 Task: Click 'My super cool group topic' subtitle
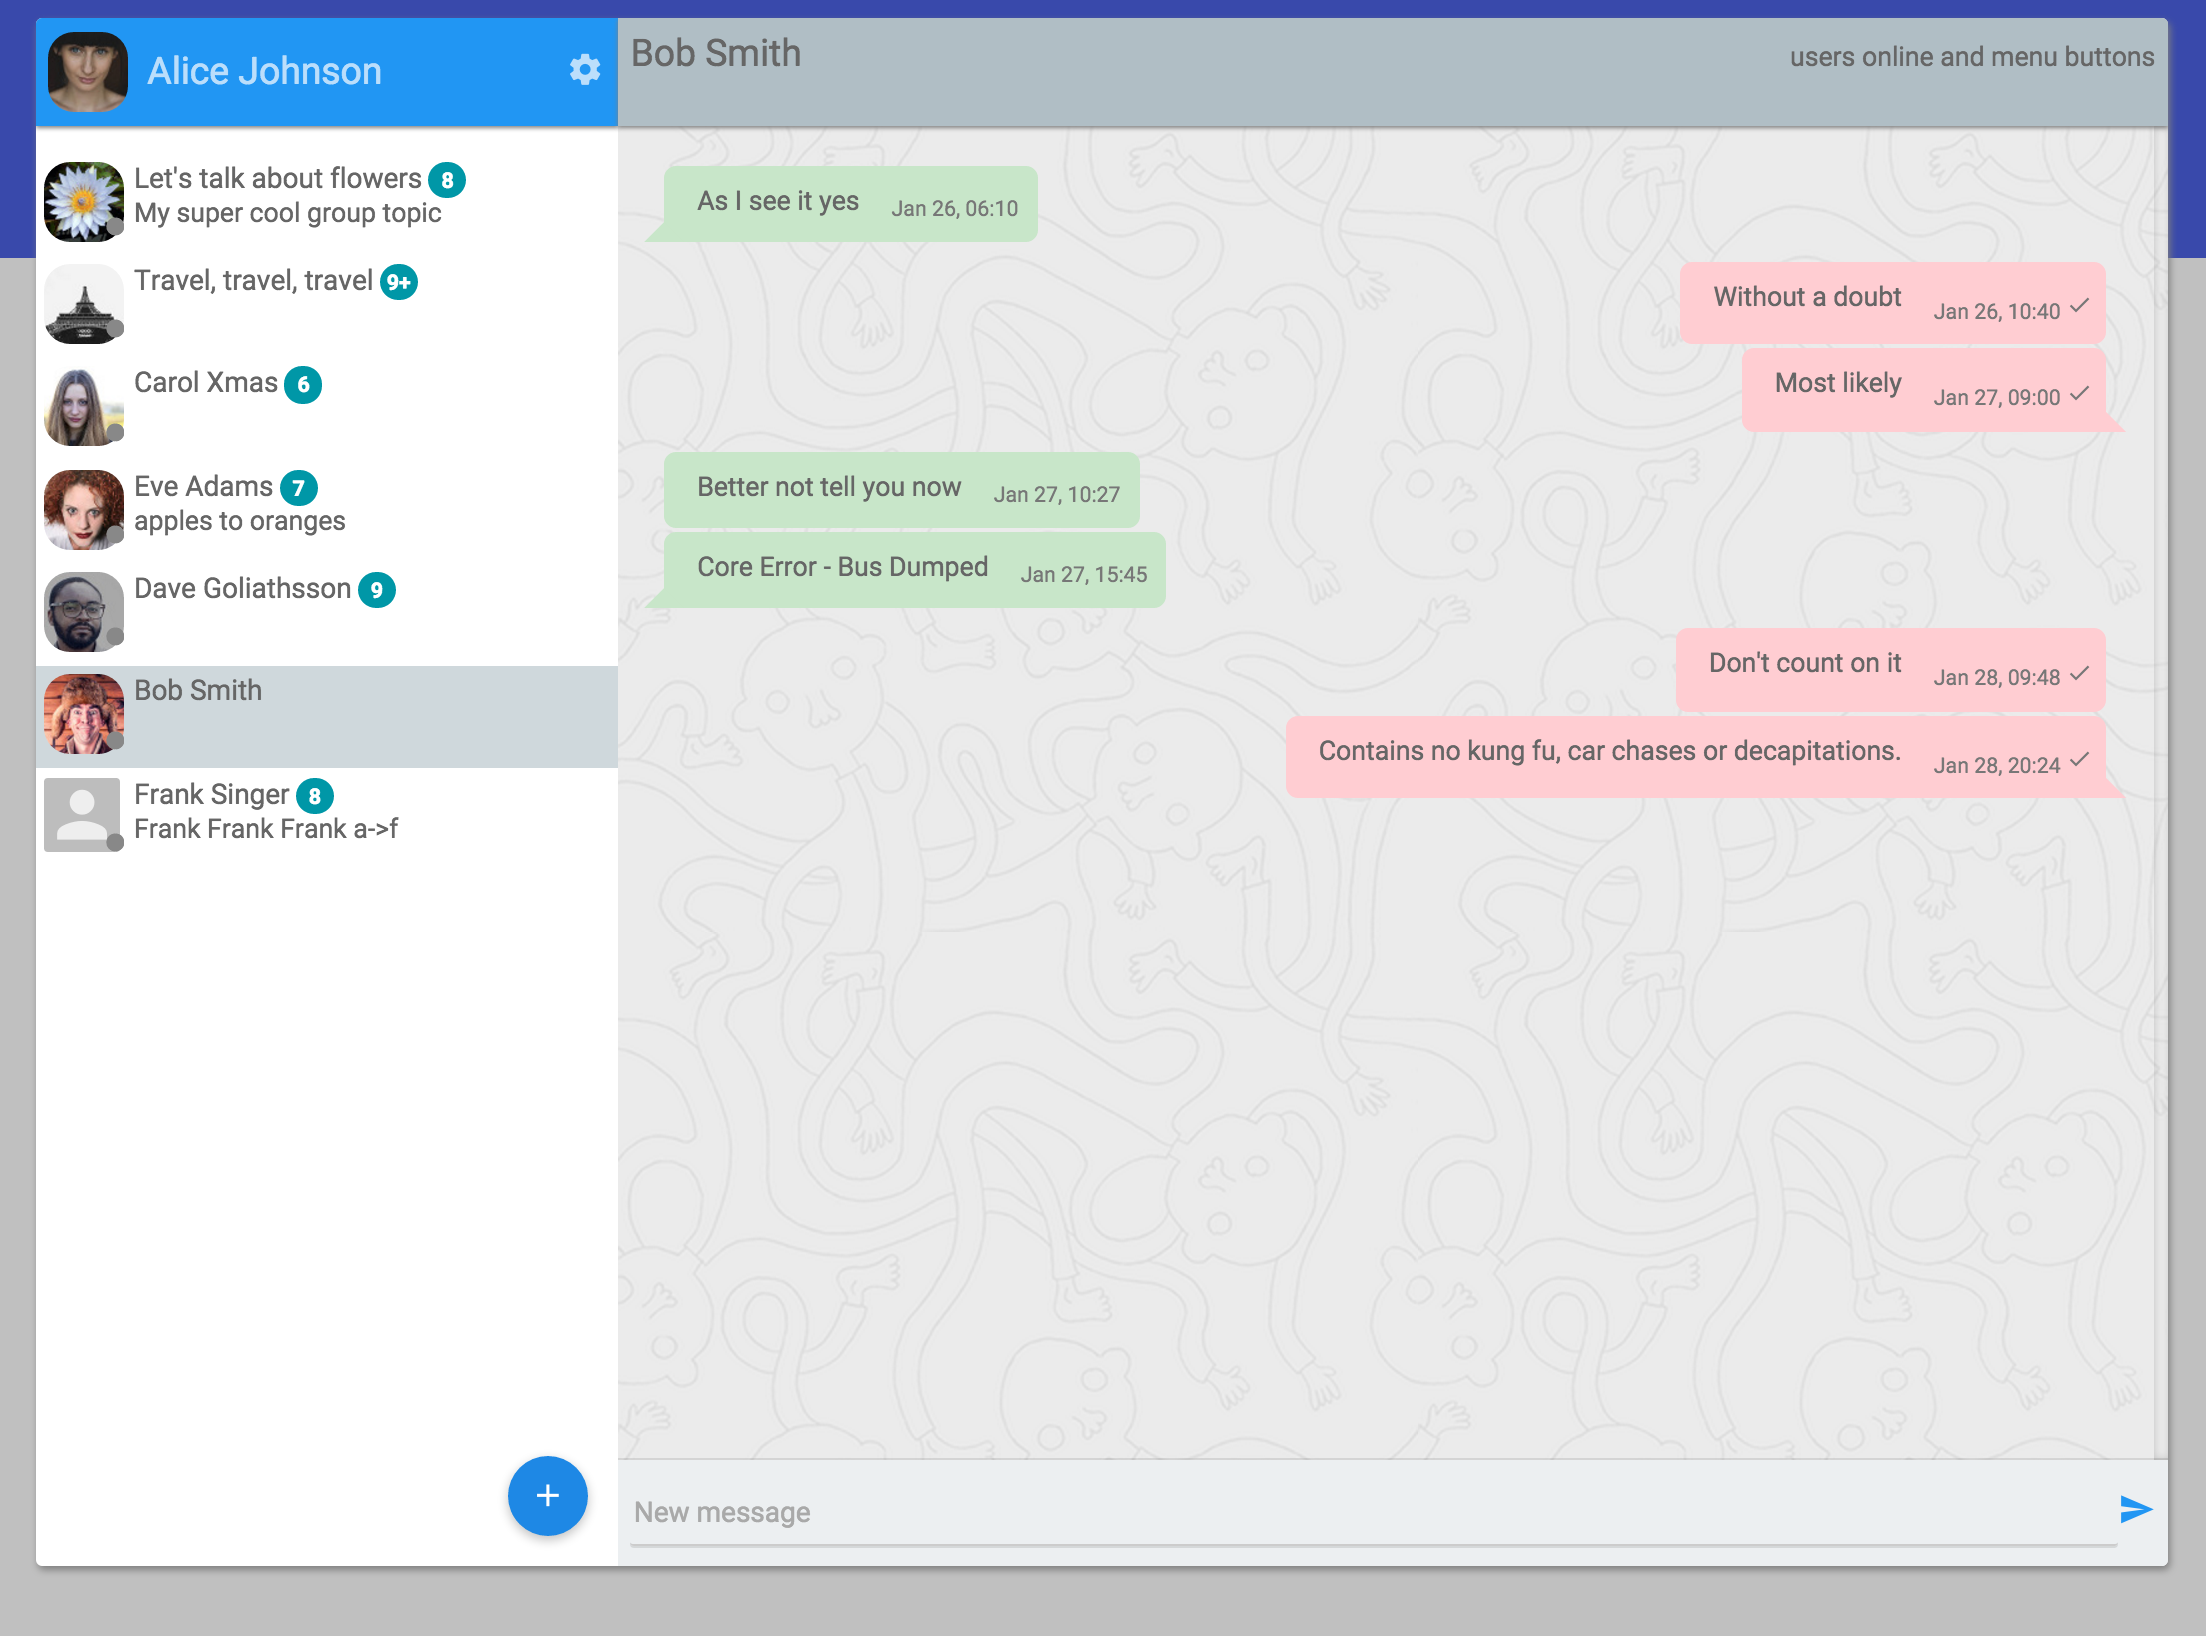click(288, 214)
